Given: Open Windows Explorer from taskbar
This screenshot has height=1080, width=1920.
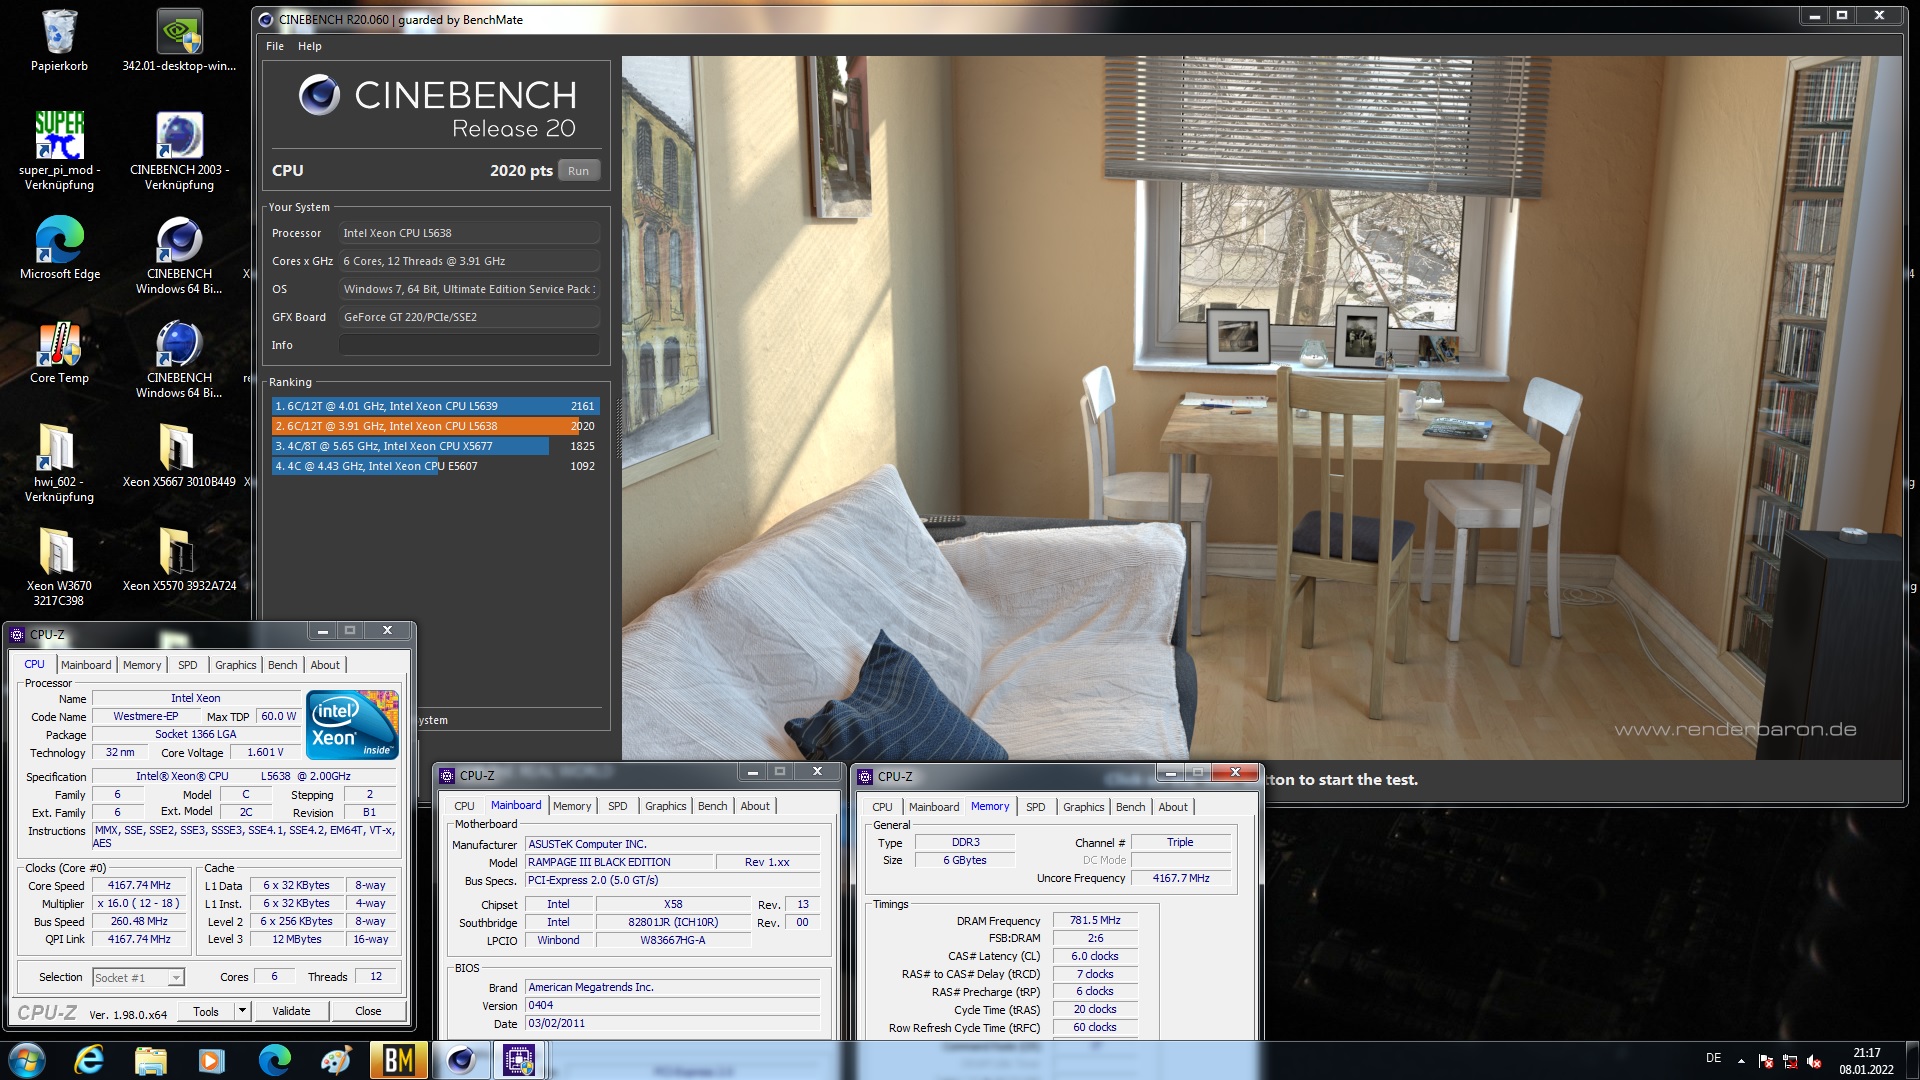Looking at the screenshot, I should [x=150, y=1060].
